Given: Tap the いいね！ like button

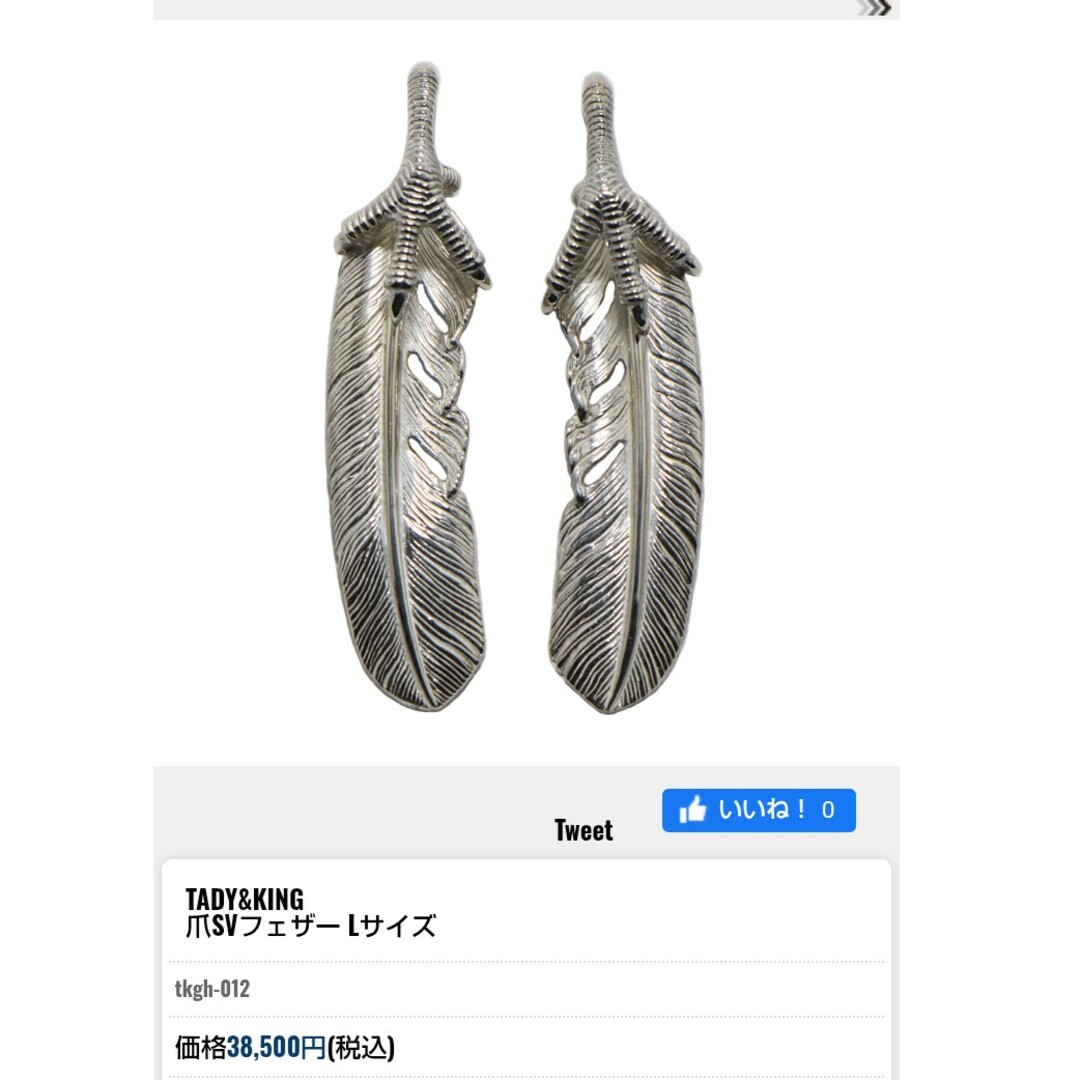Looking at the screenshot, I should [x=758, y=810].
